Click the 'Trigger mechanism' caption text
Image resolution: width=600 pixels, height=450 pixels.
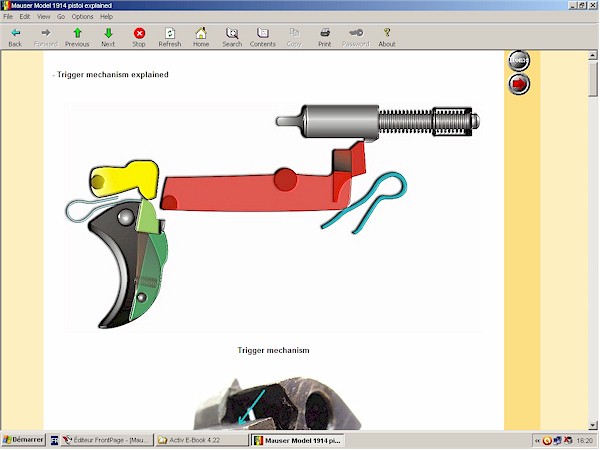tap(273, 350)
